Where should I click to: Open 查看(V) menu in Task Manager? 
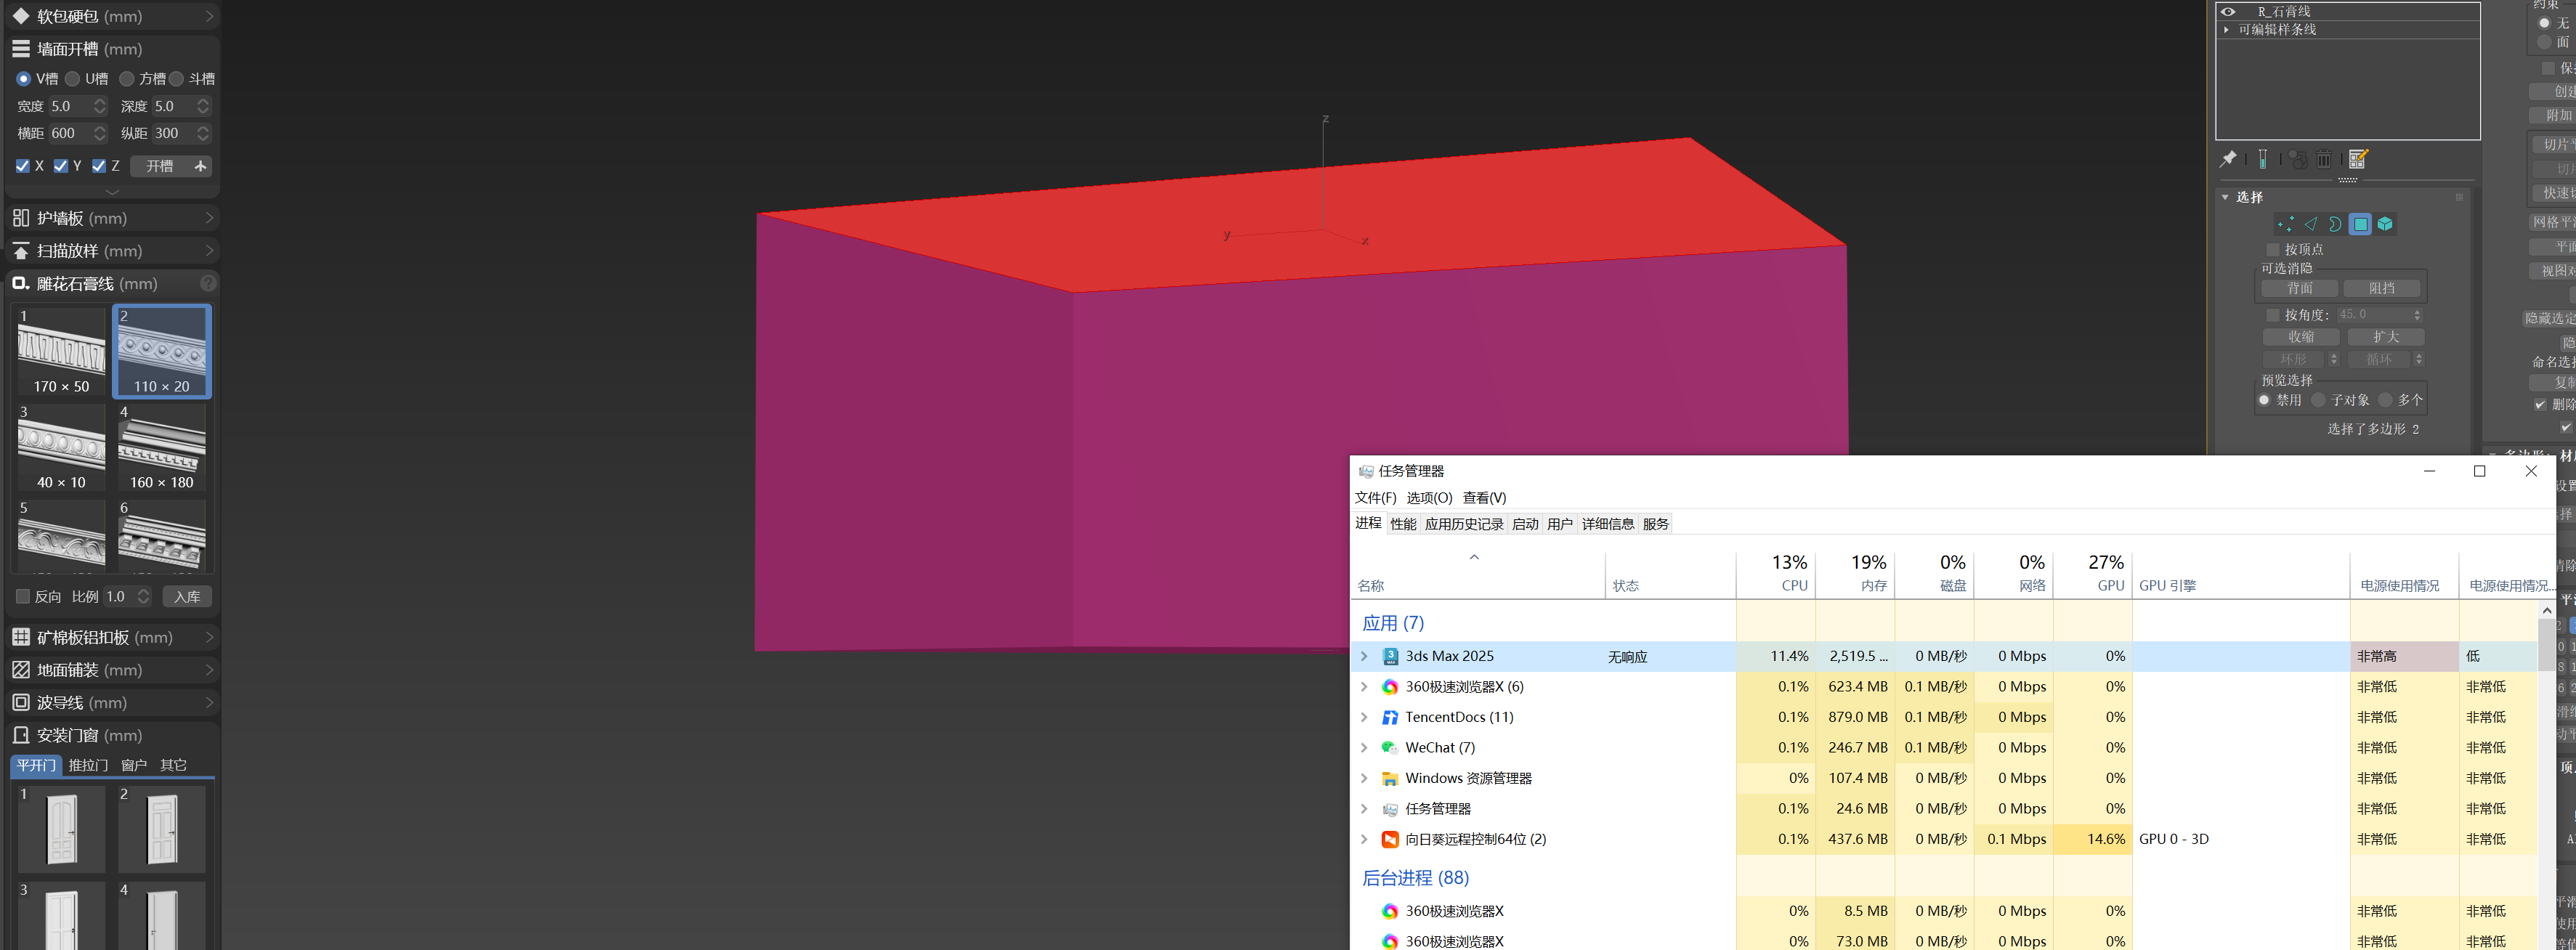[1485, 498]
